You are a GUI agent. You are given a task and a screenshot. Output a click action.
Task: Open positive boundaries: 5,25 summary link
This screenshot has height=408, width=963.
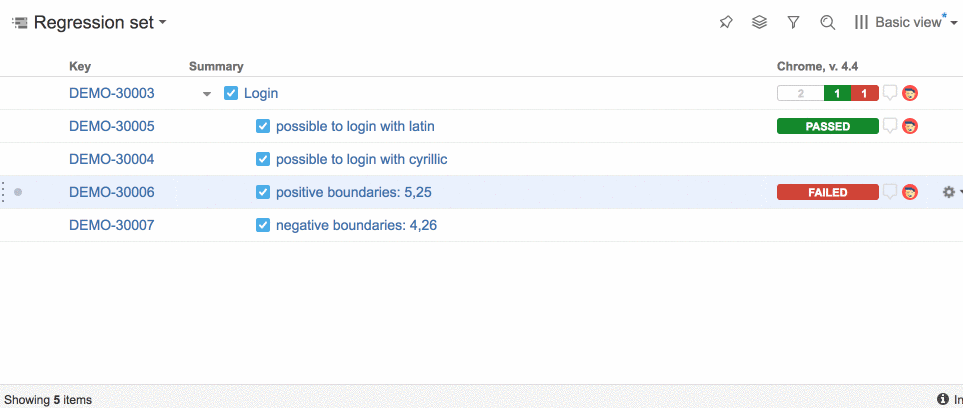(354, 192)
